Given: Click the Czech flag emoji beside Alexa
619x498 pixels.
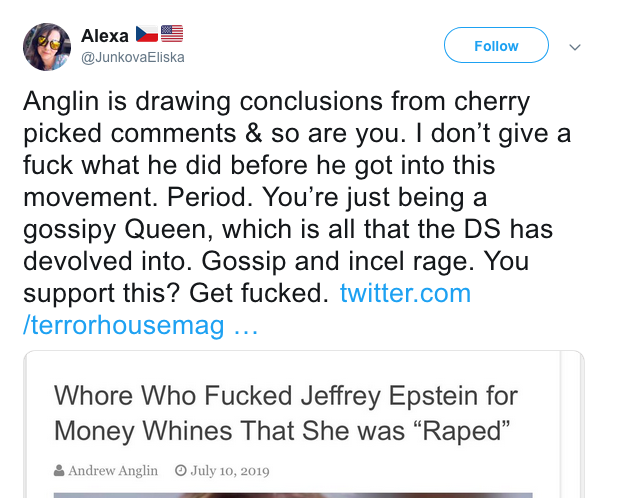Looking at the screenshot, I should click(147, 36).
